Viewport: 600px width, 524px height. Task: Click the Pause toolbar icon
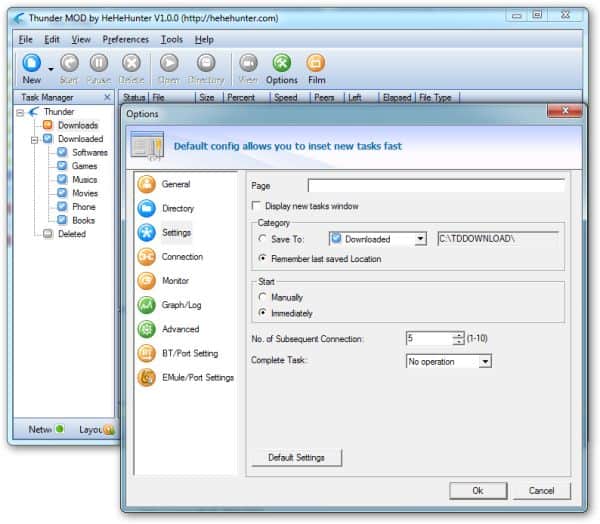99,63
